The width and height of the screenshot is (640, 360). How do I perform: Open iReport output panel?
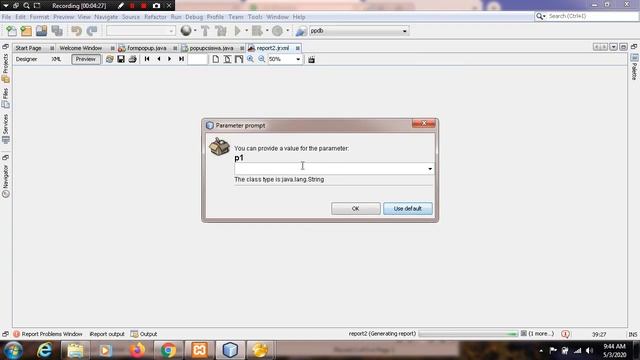(107, 334)
